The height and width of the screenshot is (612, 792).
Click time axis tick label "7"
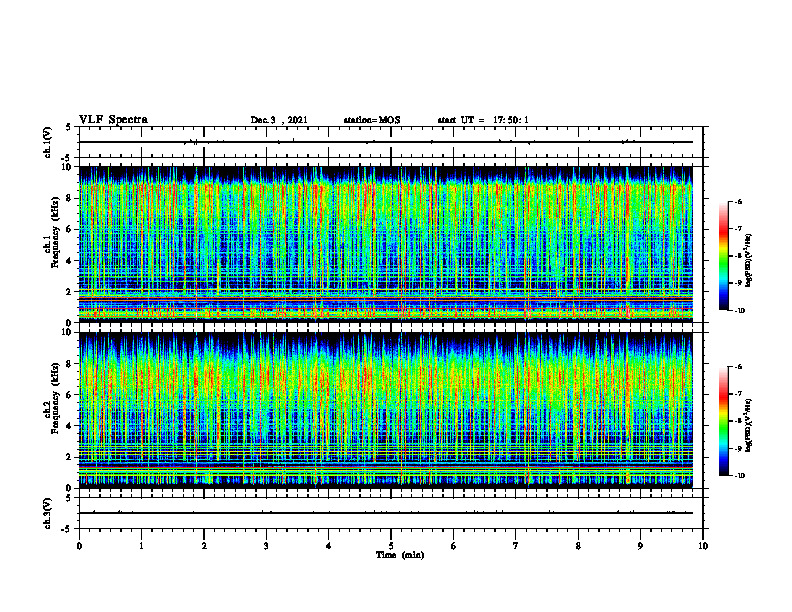tap(516, 546)
